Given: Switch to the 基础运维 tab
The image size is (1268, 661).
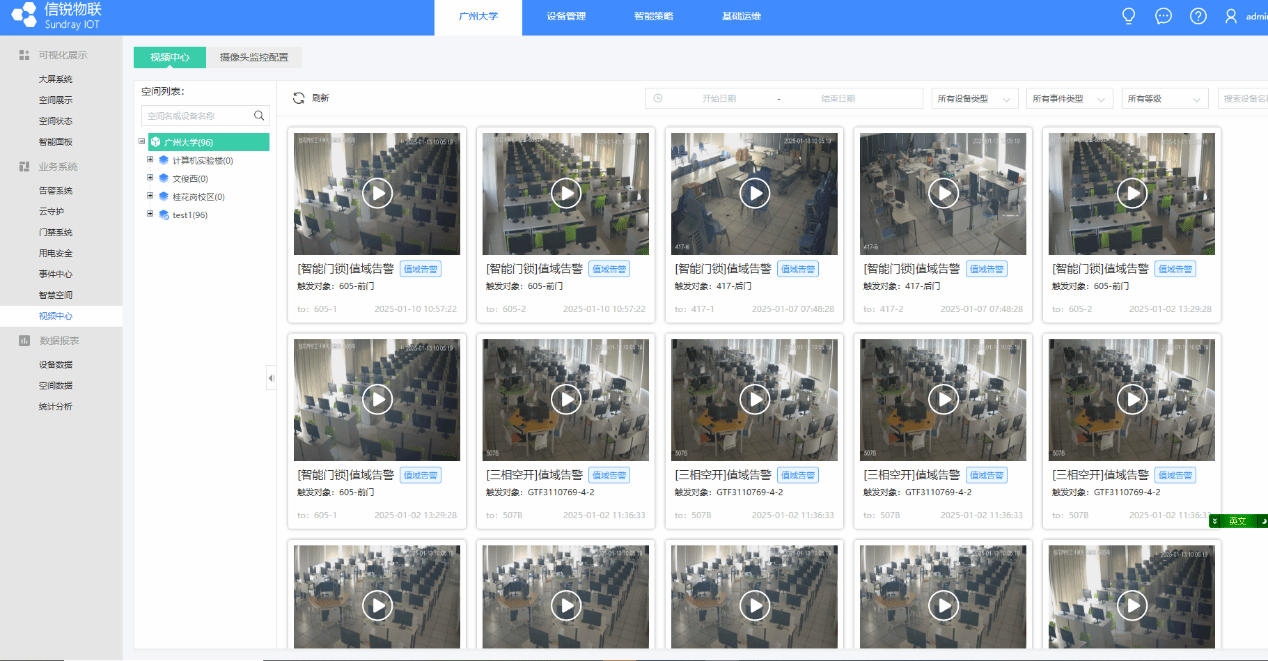Looking at the screenshot, I should coord(741,17).
